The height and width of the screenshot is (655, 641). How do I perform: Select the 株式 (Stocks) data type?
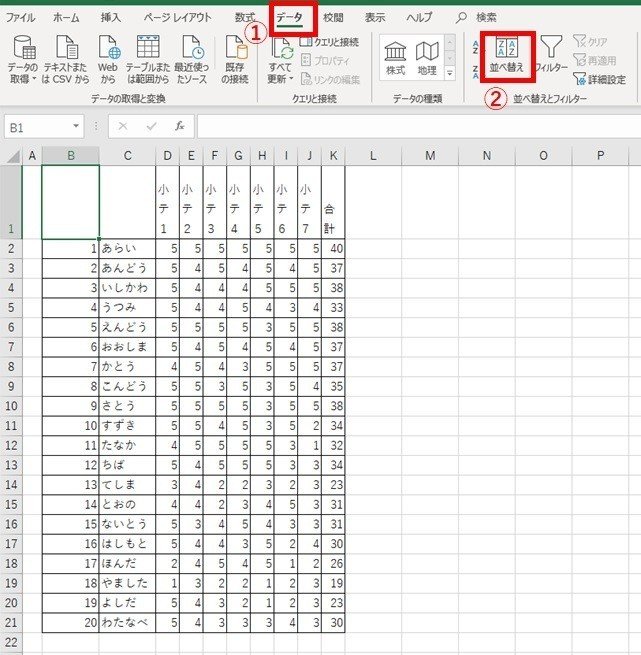click(x=395, y=58)
